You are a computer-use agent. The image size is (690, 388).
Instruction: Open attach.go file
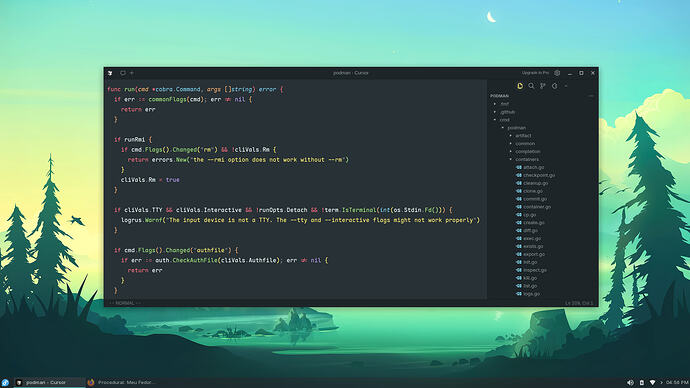click(533, 167)
